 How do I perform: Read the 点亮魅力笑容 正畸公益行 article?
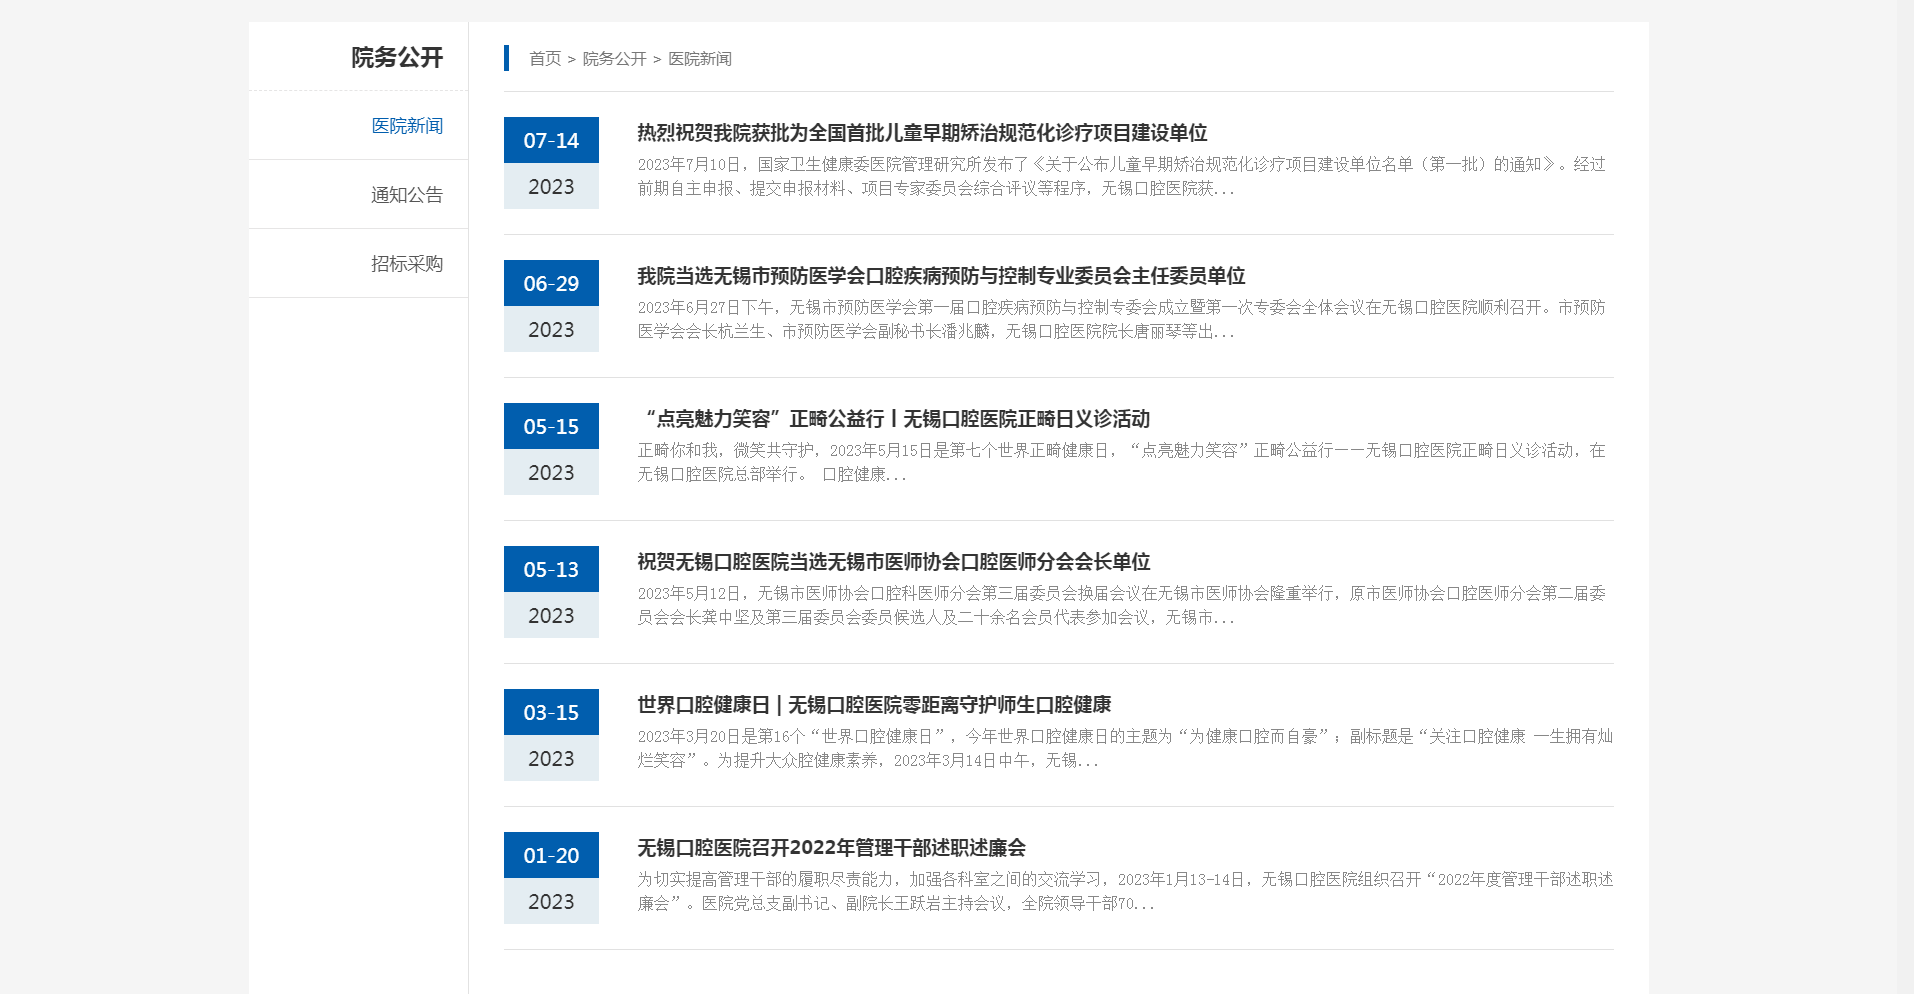click(896, 419)
